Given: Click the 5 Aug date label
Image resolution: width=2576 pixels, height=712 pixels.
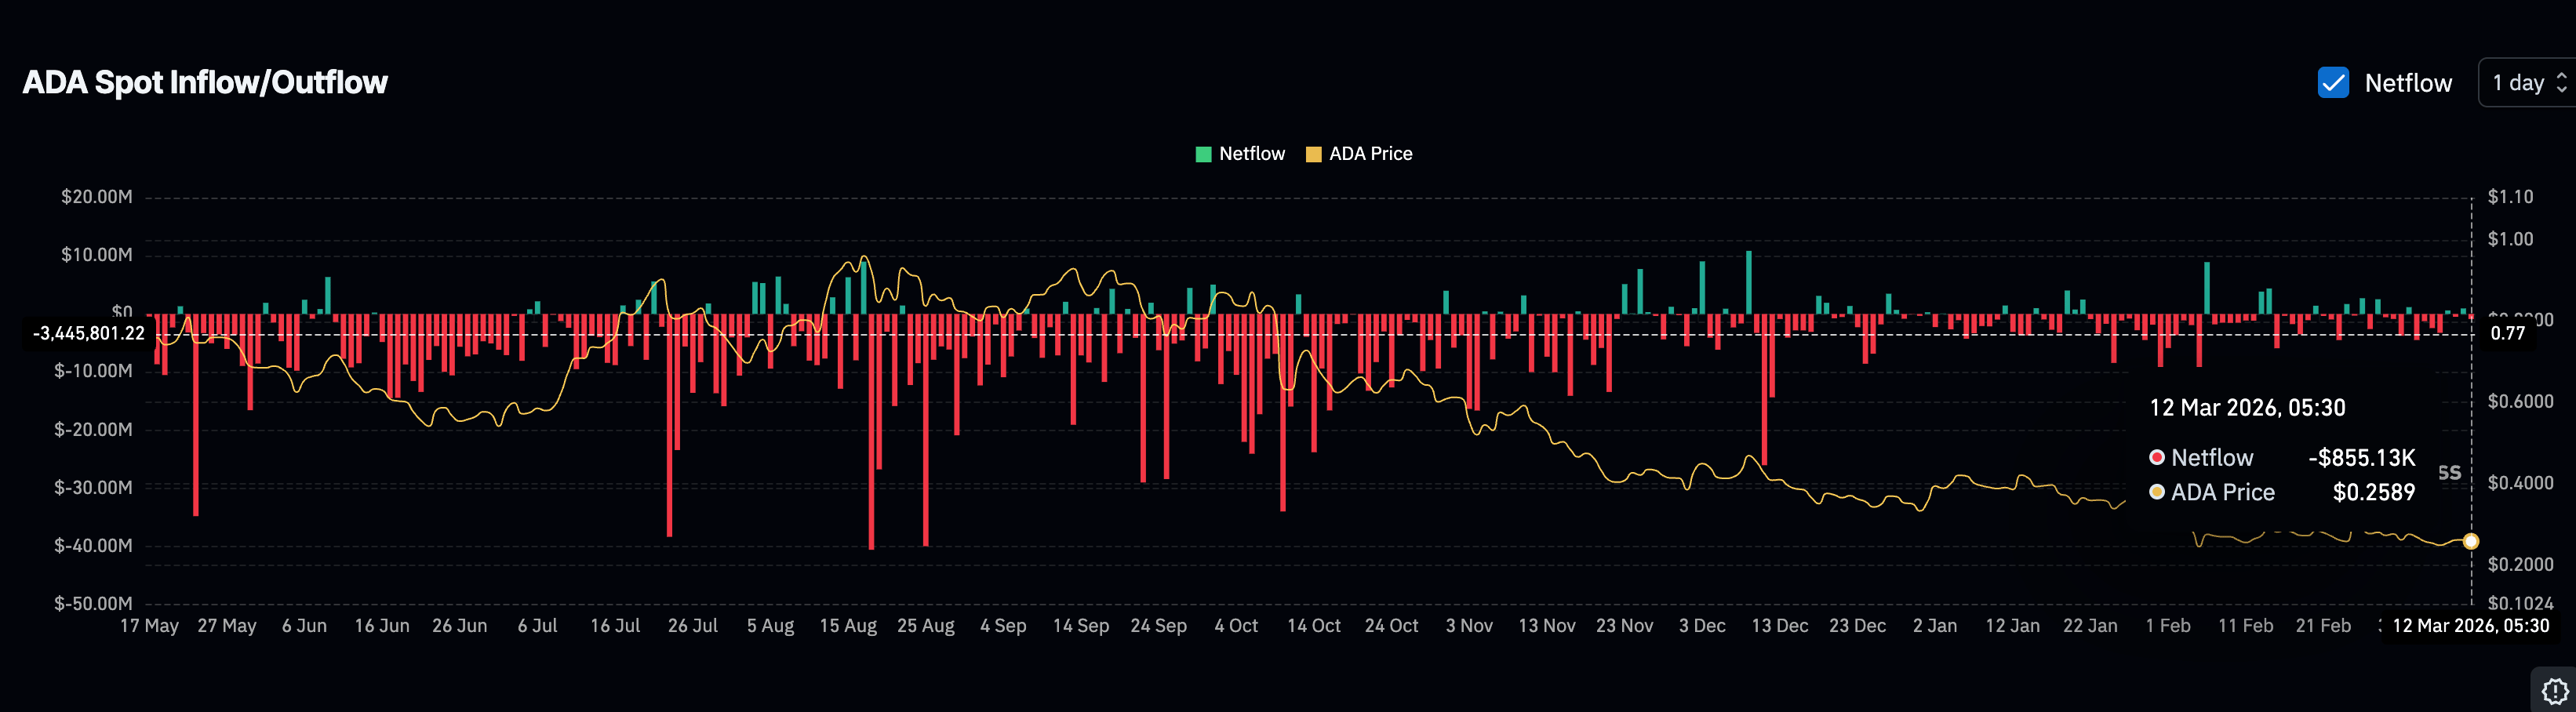Looking at the screenshot, I should [x=770, y=626].
